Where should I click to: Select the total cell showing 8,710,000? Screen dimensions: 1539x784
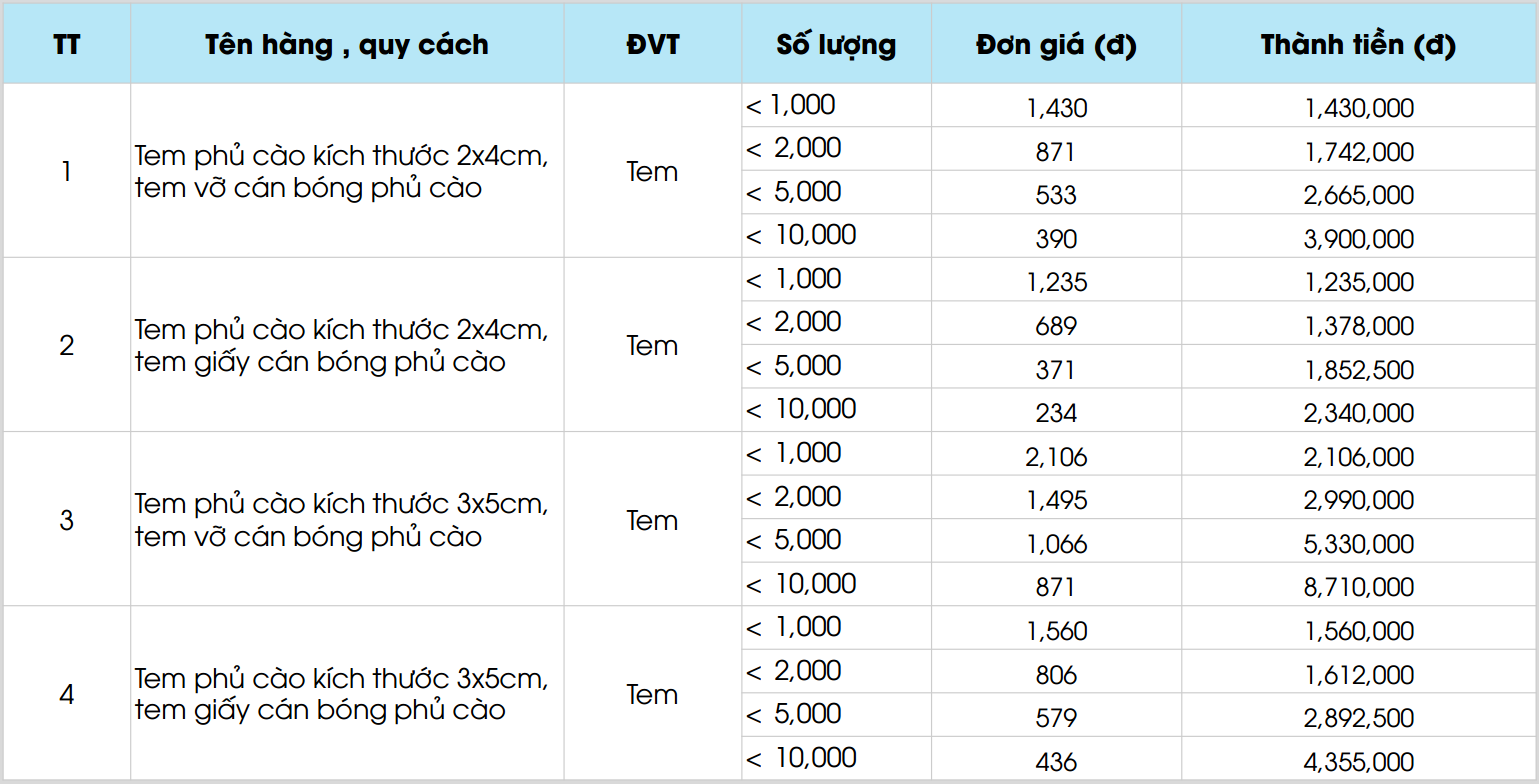tap(1358, 585)
